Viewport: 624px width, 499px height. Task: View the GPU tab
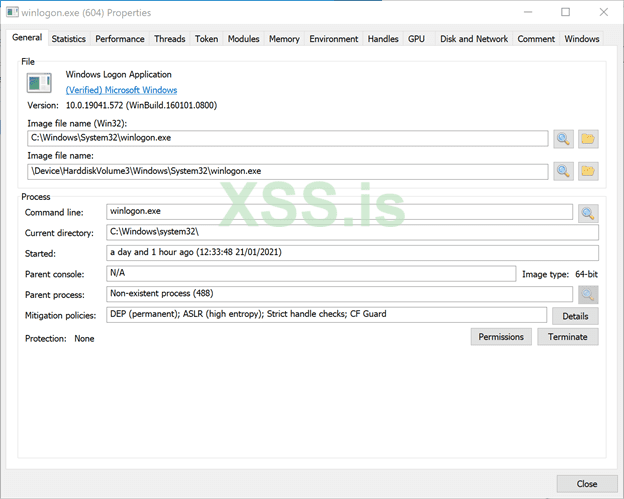416,39
